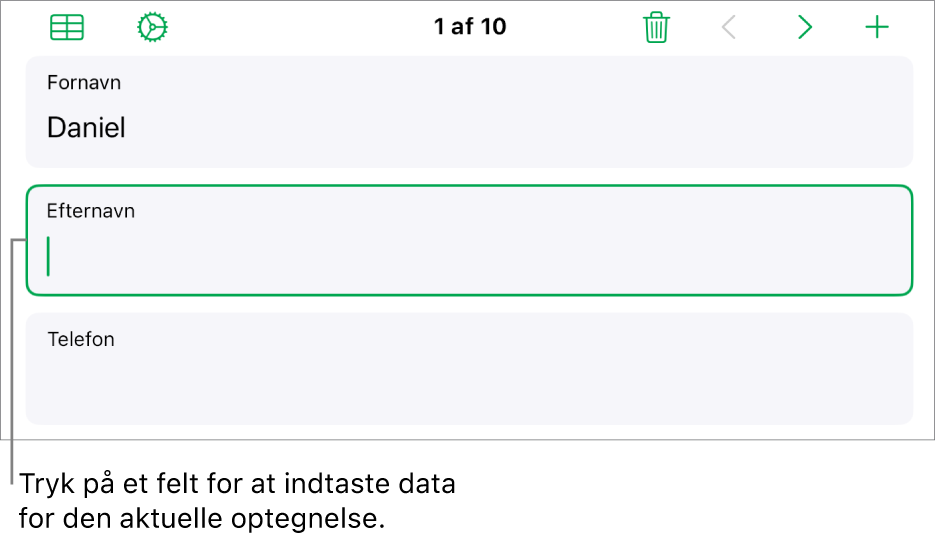Tap the number '10' in record counter

493,27
